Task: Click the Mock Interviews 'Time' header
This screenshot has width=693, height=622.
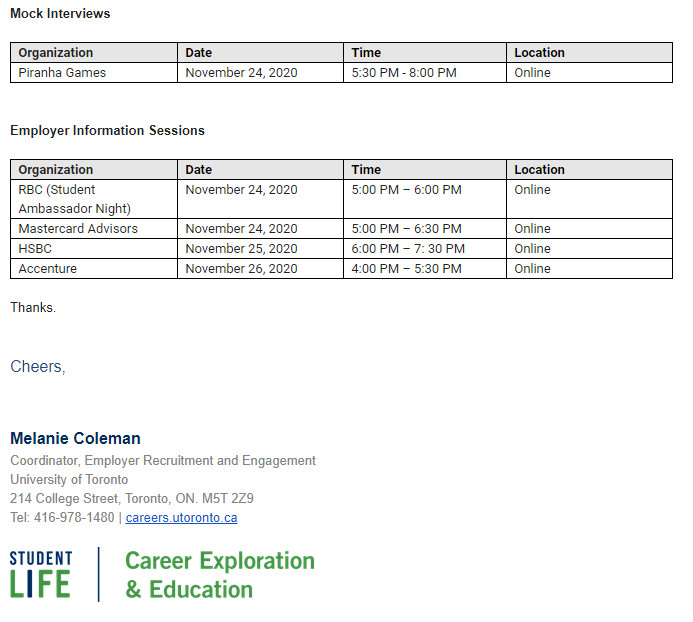Action: [x=425, y=53]
